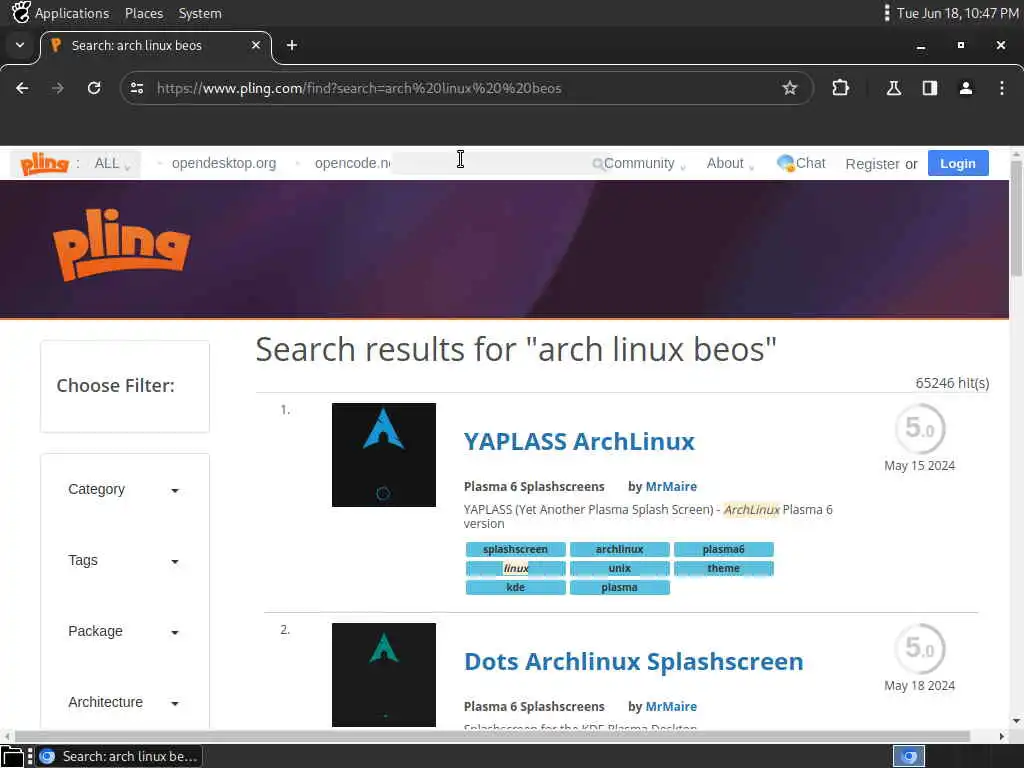This screenshot has height=768, width=1024.
Task: Click the Dots Archlinux Splashscreen thumbnail
Action: click(383, 675)
